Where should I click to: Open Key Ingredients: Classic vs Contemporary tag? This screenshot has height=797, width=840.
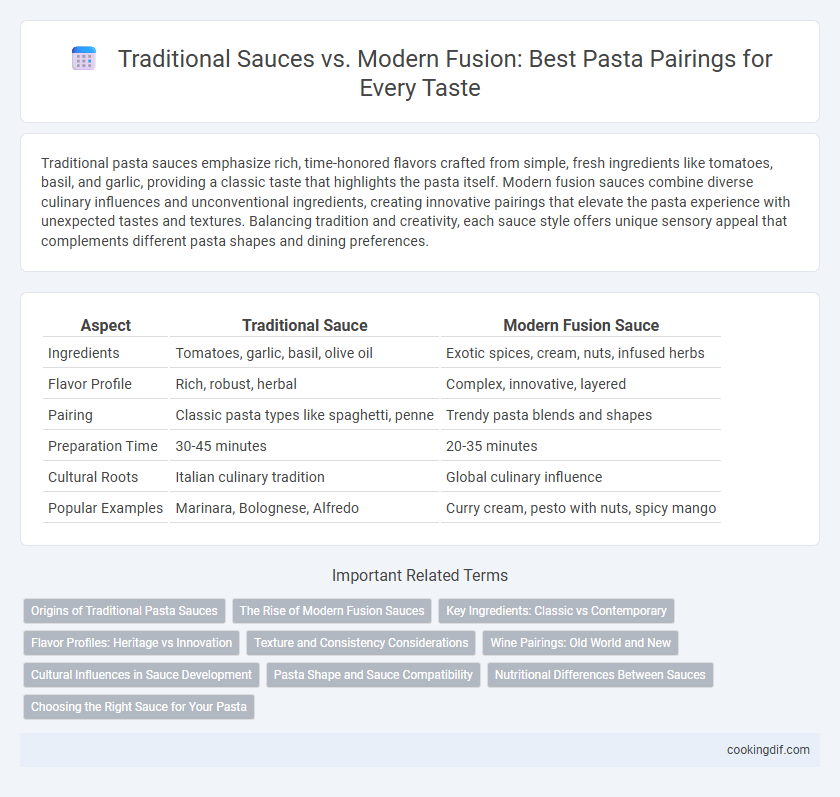click(556, 611)
